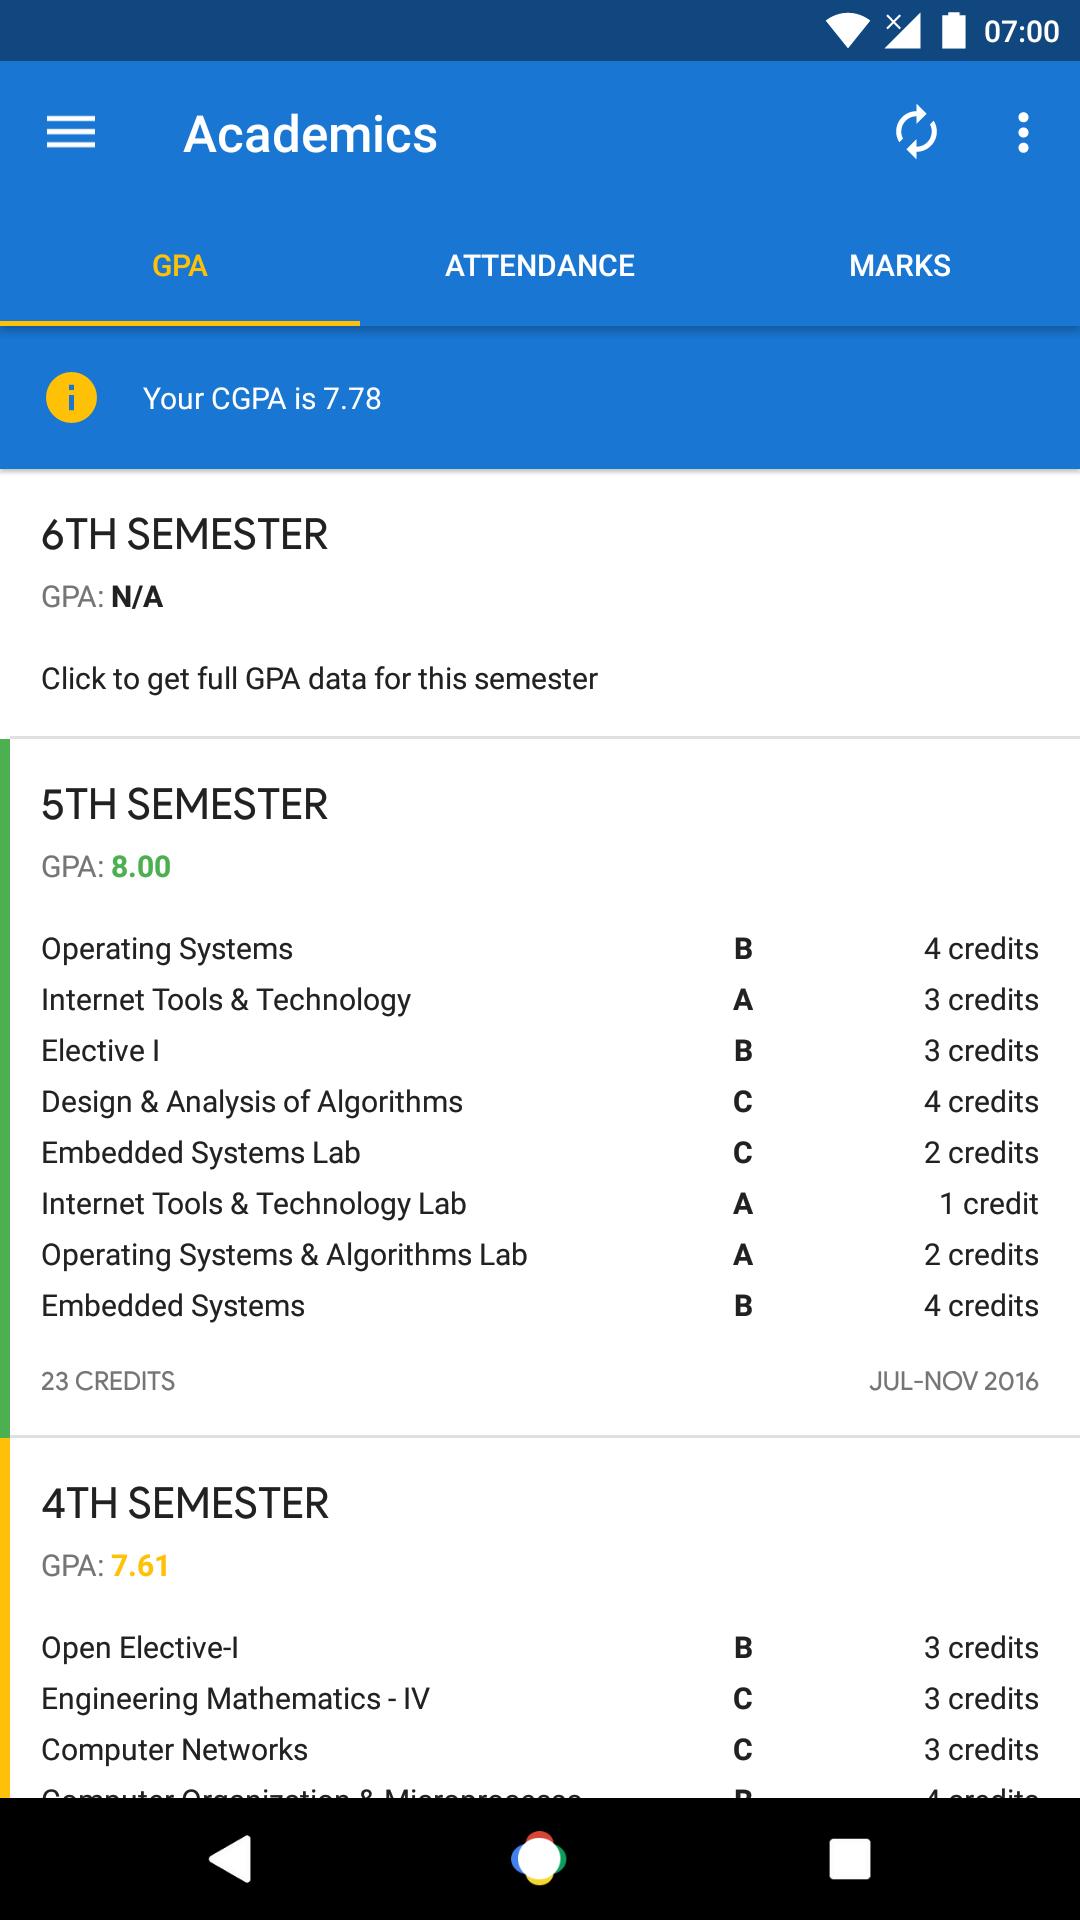Tap the Android back navigation button
This screenshot has width=1080, height=1920.
click(x=230, y=1859)
